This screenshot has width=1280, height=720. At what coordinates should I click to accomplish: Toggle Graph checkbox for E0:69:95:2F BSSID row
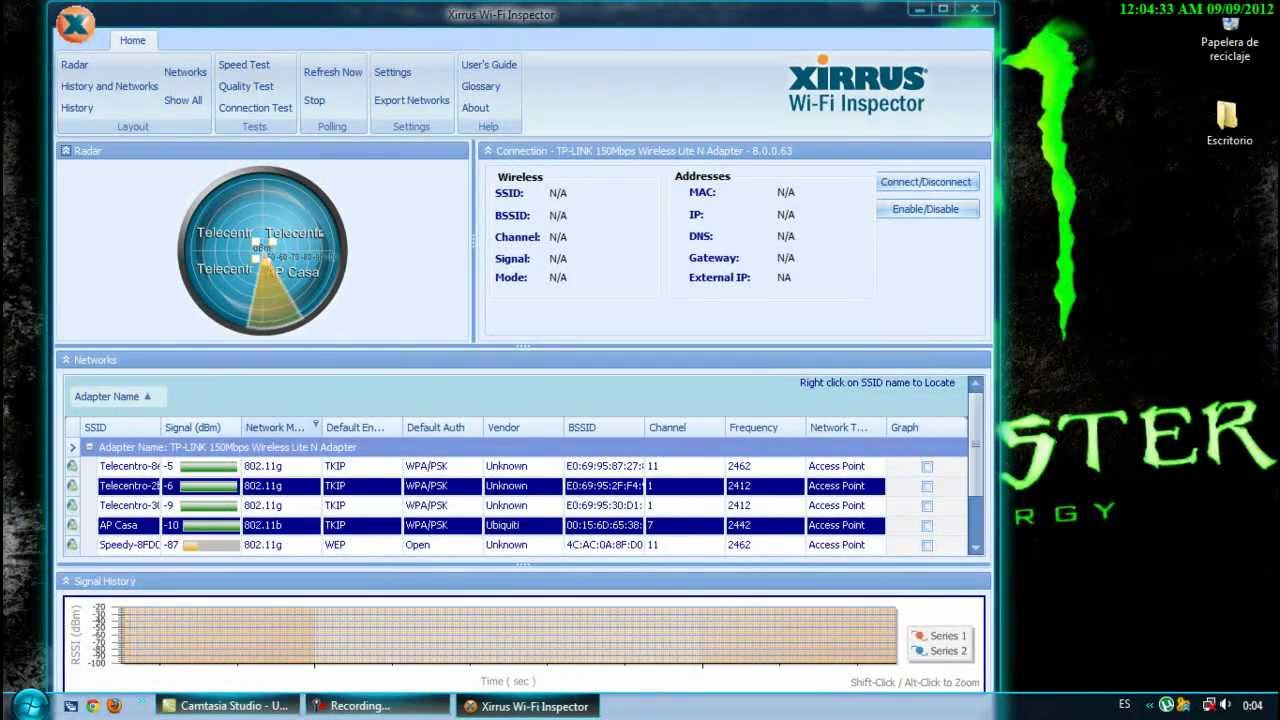coord(927,487)
